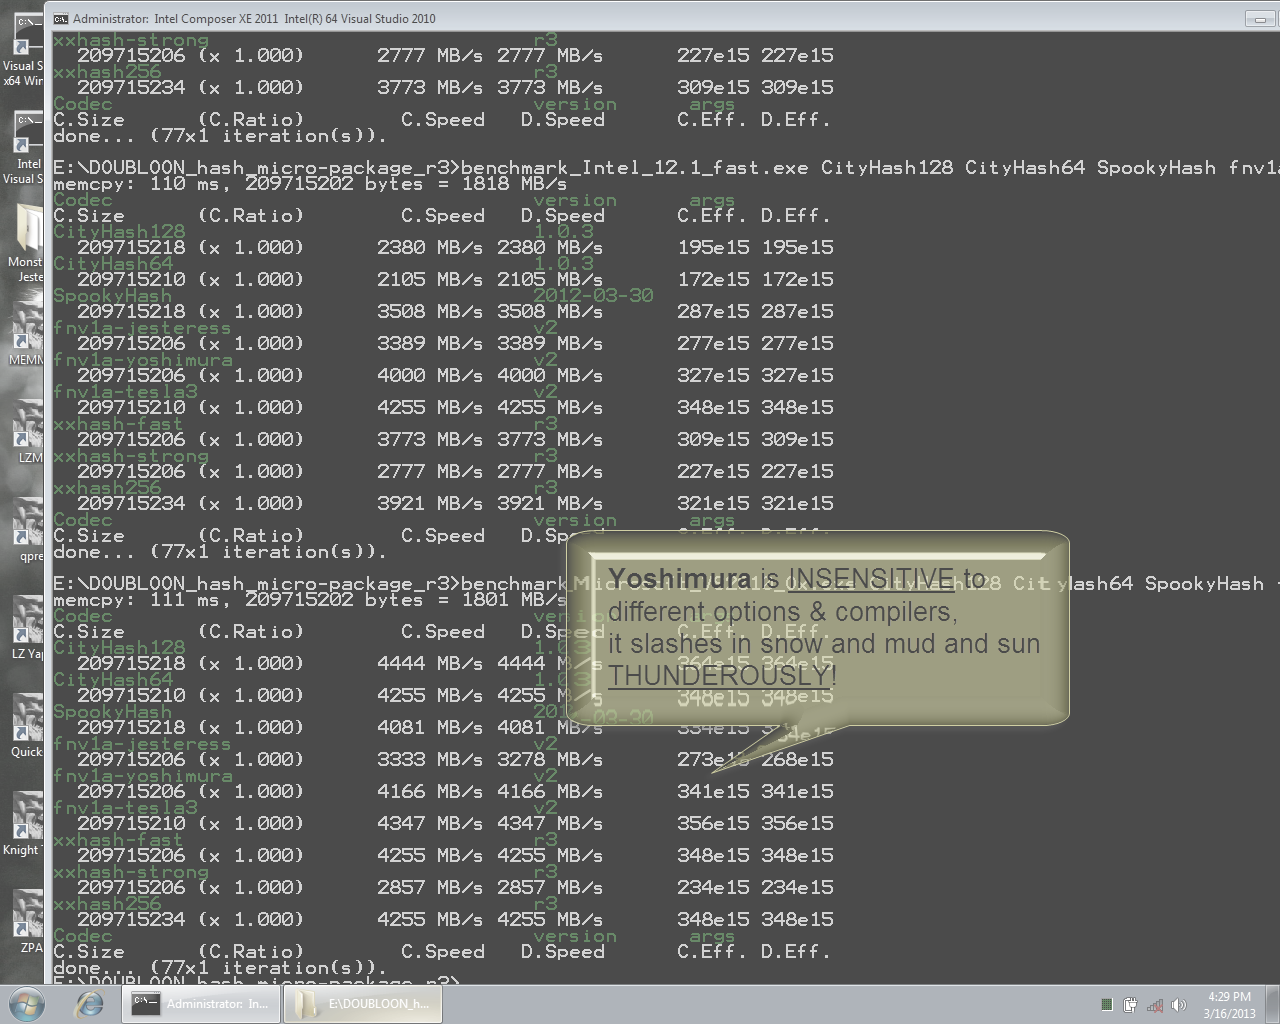This screenshot has height=1024, width=1280.
Task: Click the '4444 MB/s' C.Speed value
Action: click(430, 663)
